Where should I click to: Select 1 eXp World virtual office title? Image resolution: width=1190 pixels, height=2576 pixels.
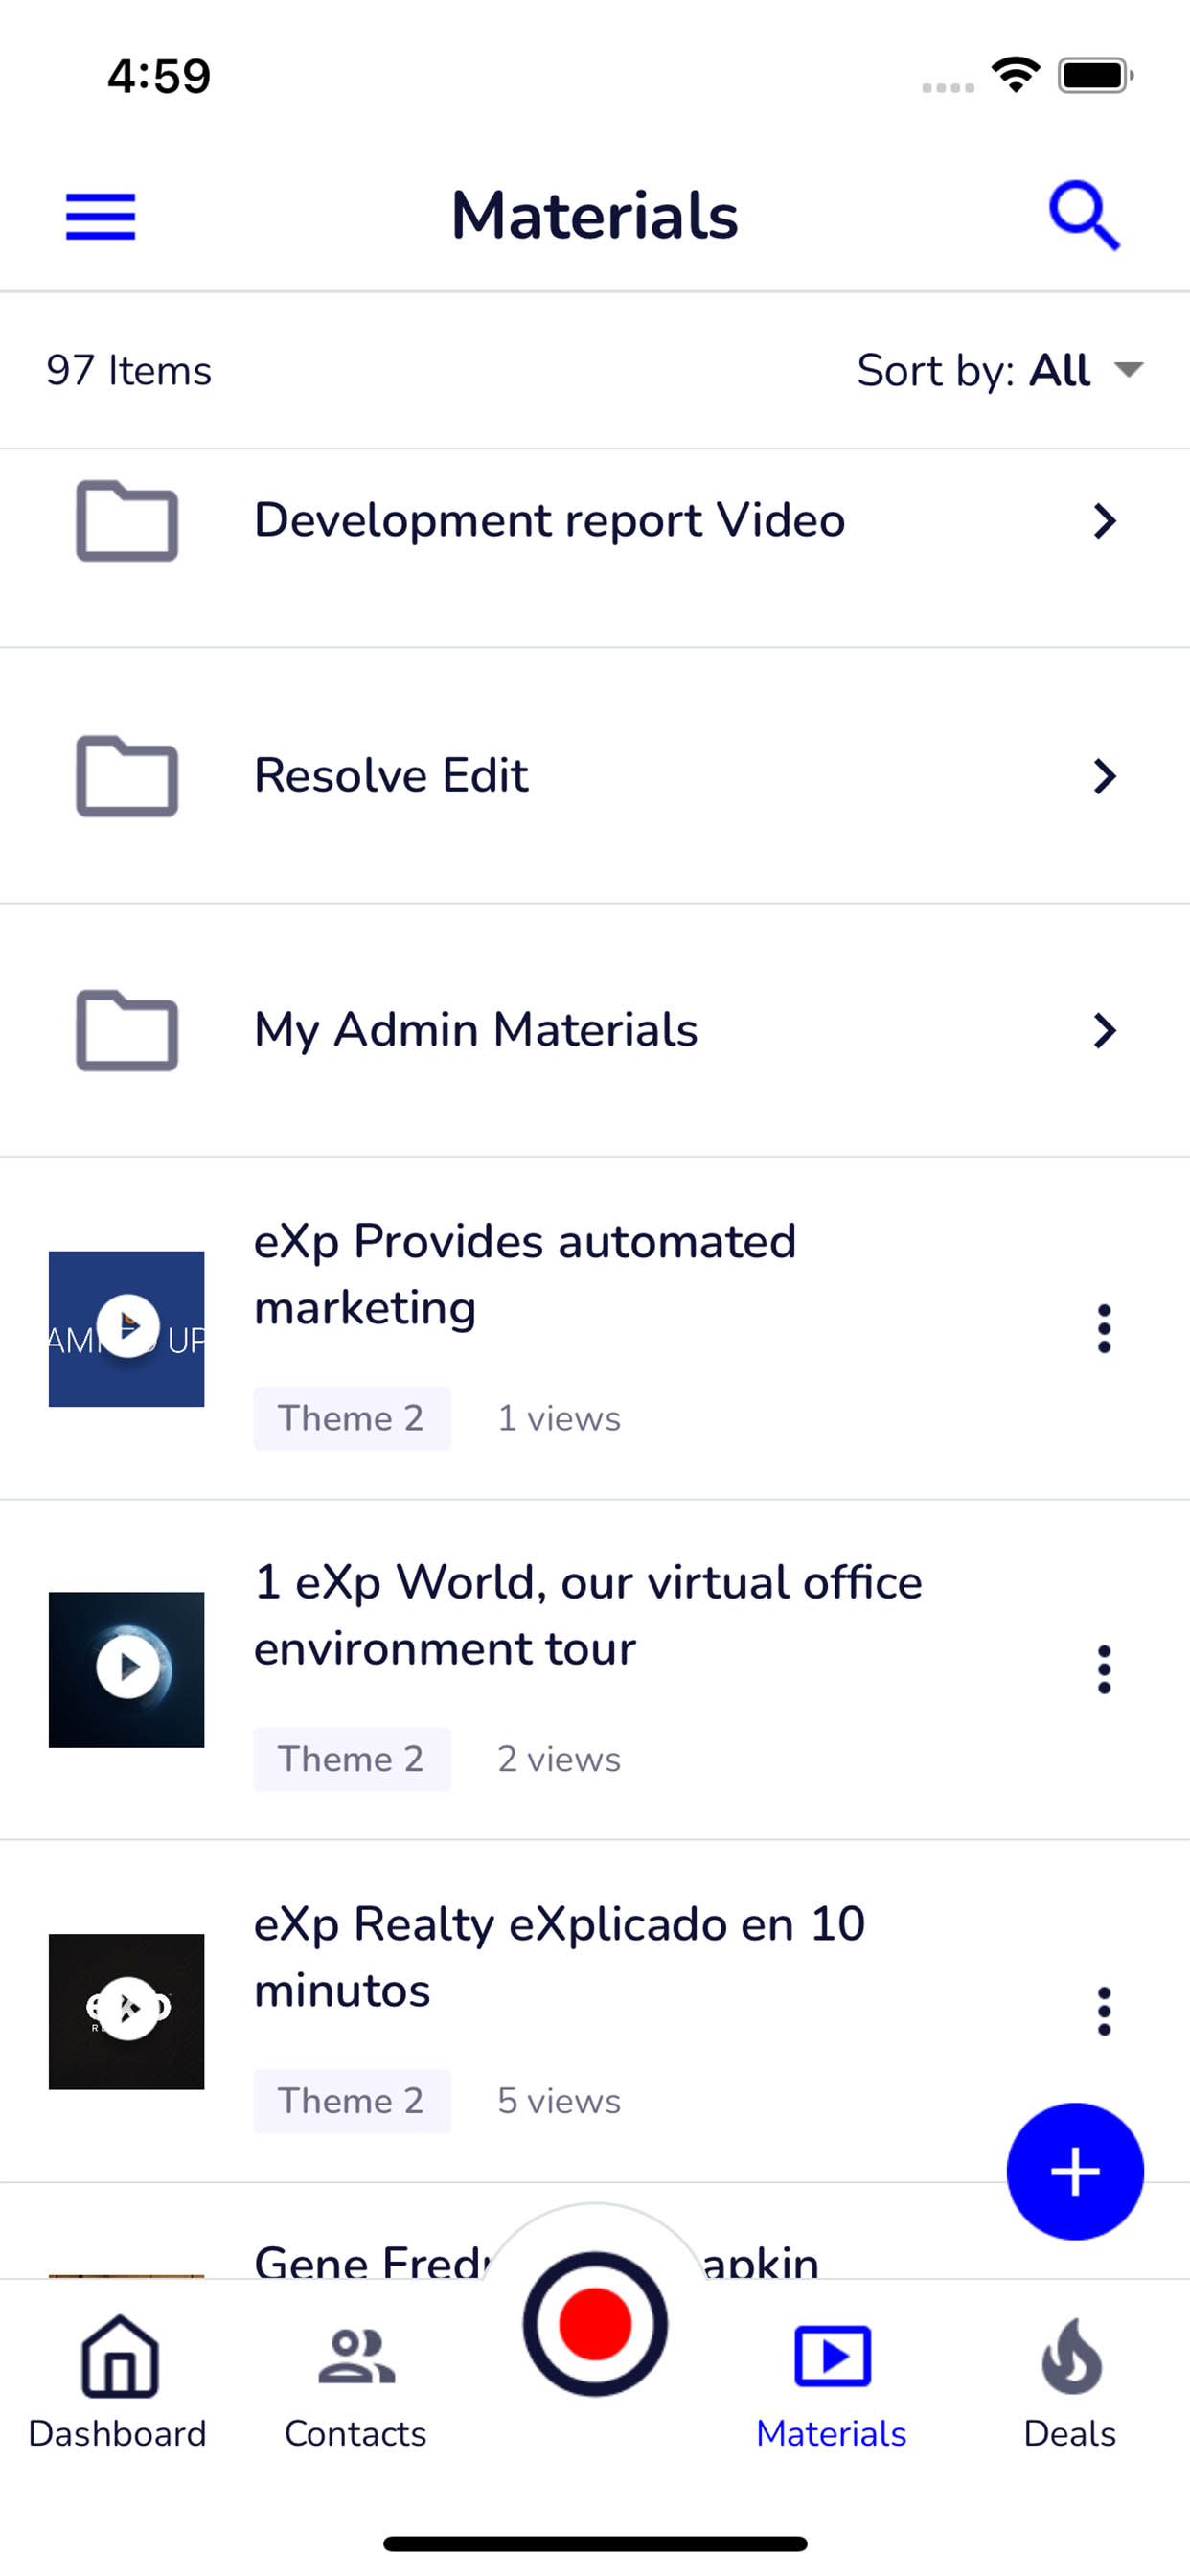[x=588, y=1615]
